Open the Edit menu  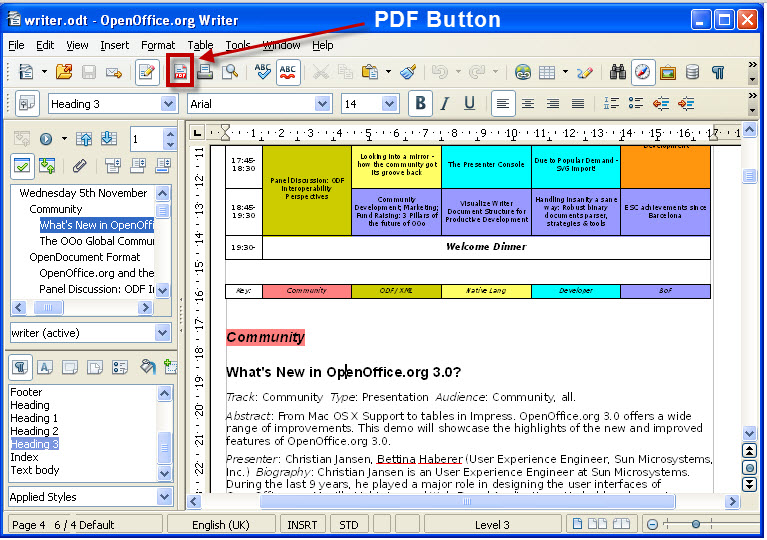tap(45, 45)
